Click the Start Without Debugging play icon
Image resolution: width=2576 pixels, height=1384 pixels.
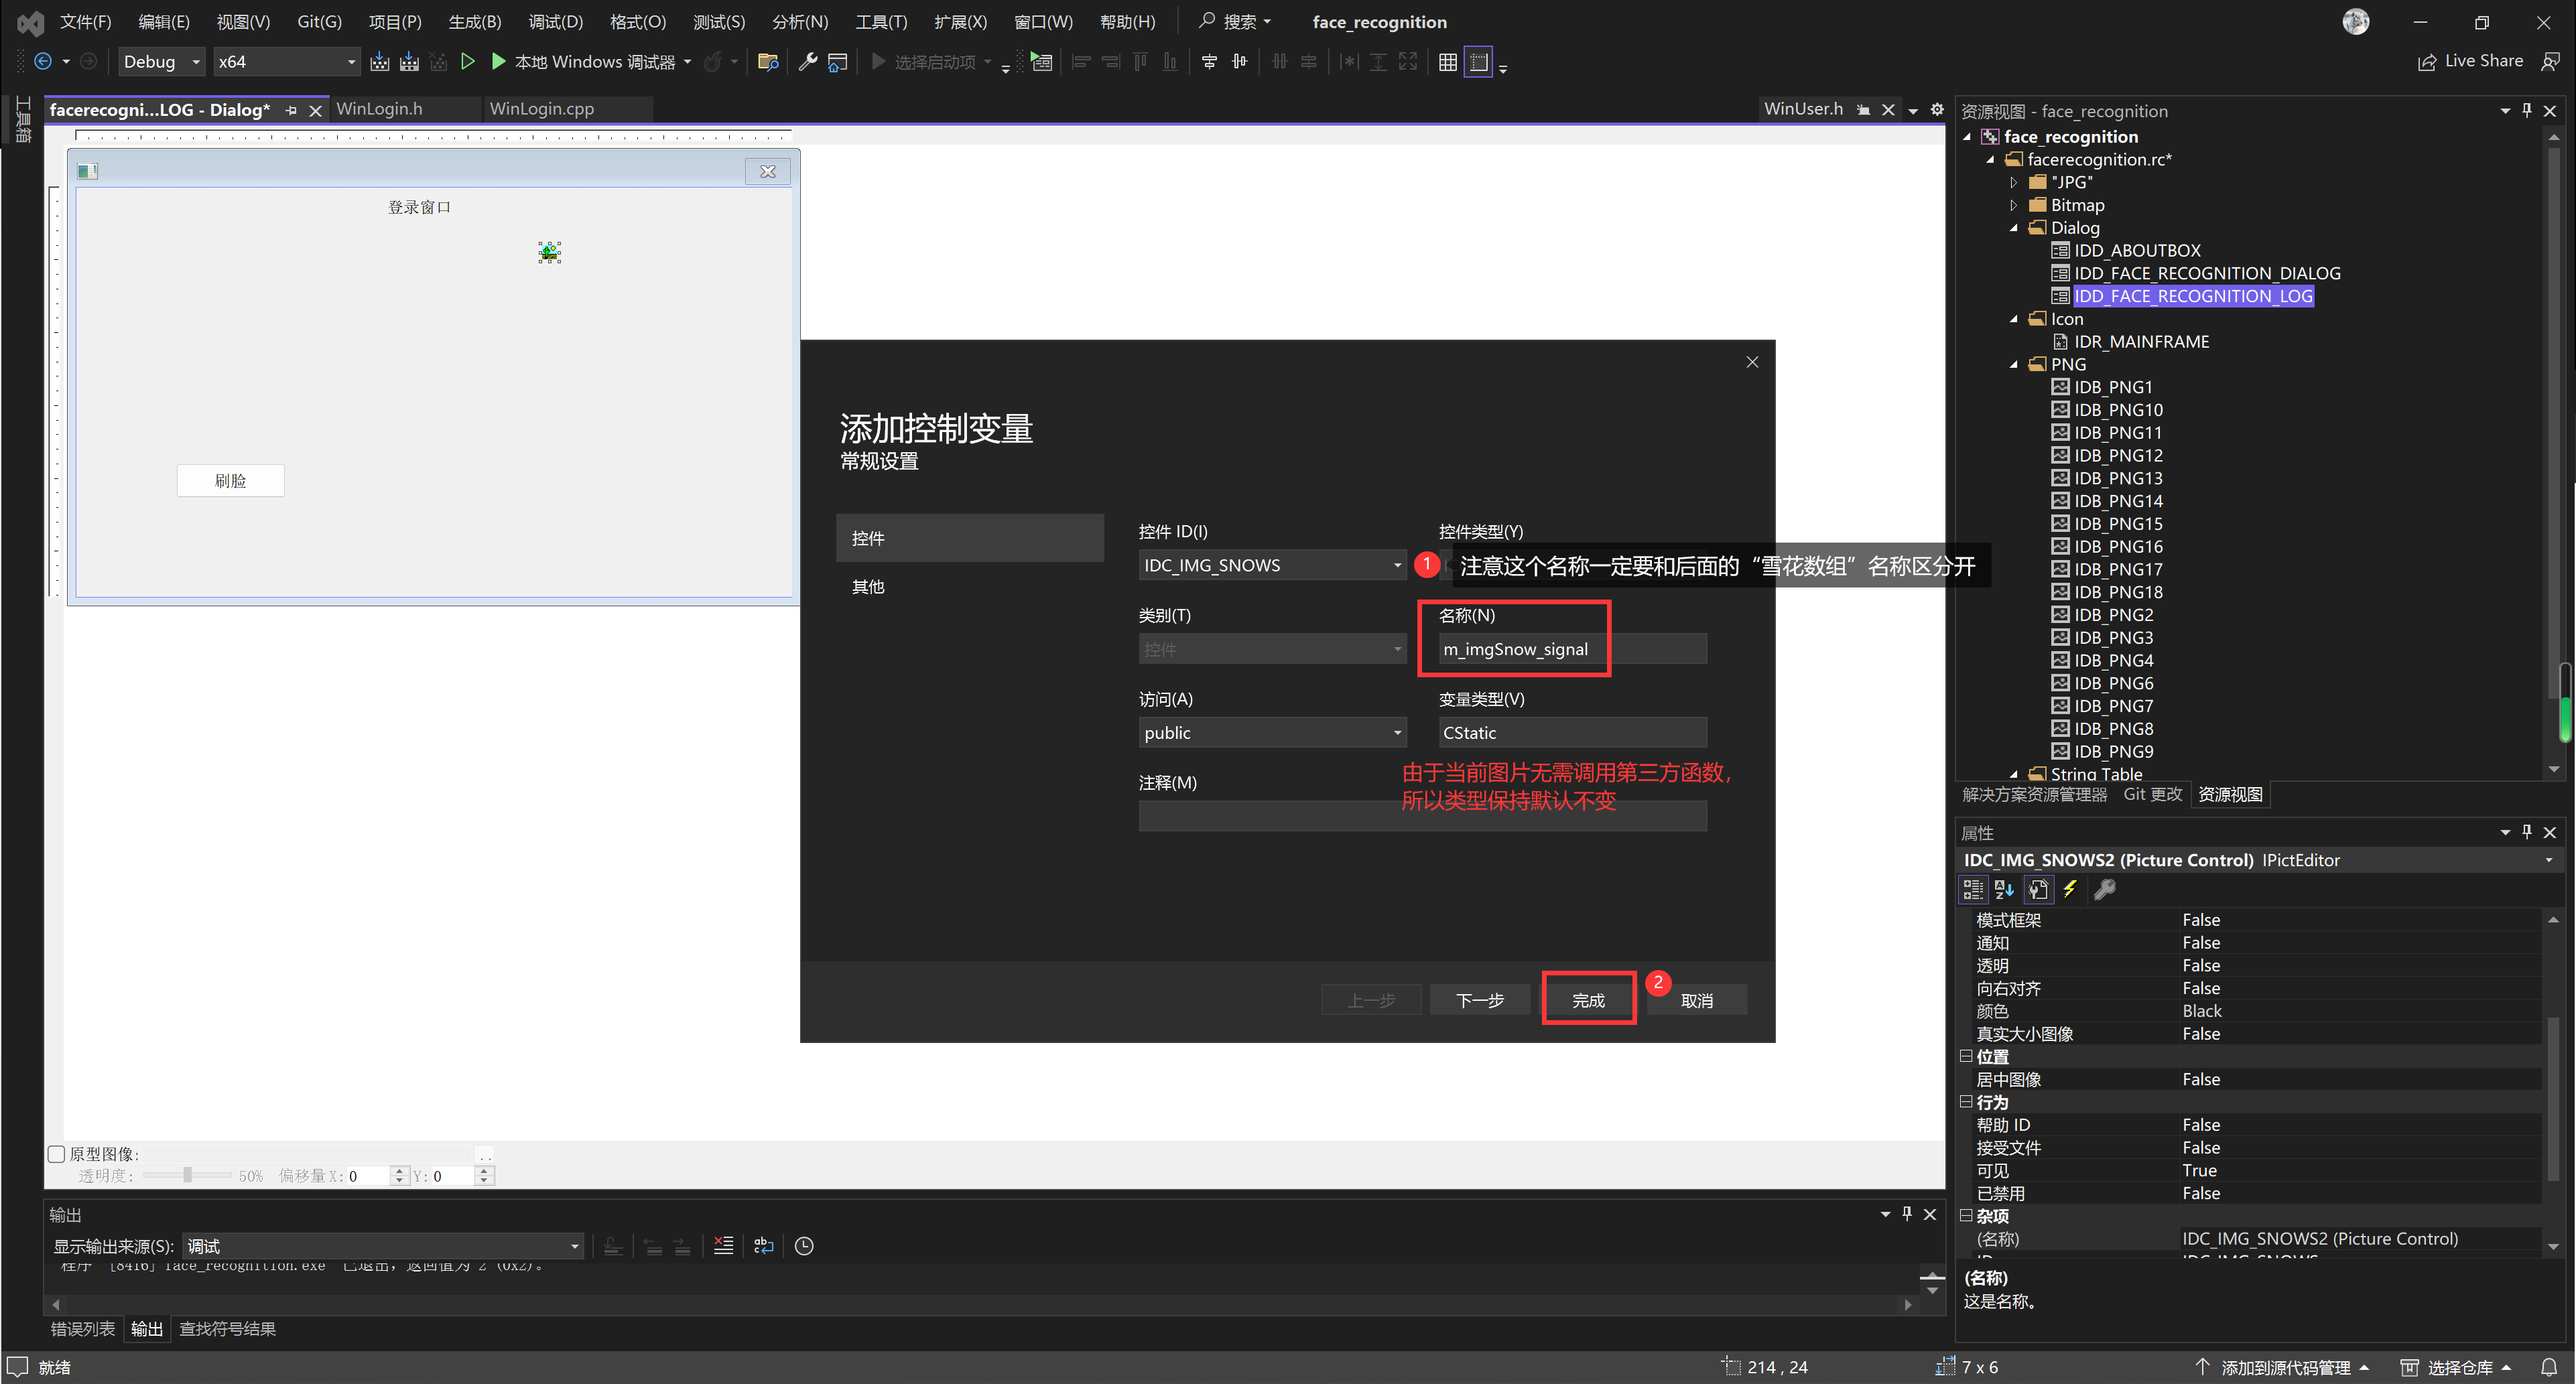coord(467,62)
